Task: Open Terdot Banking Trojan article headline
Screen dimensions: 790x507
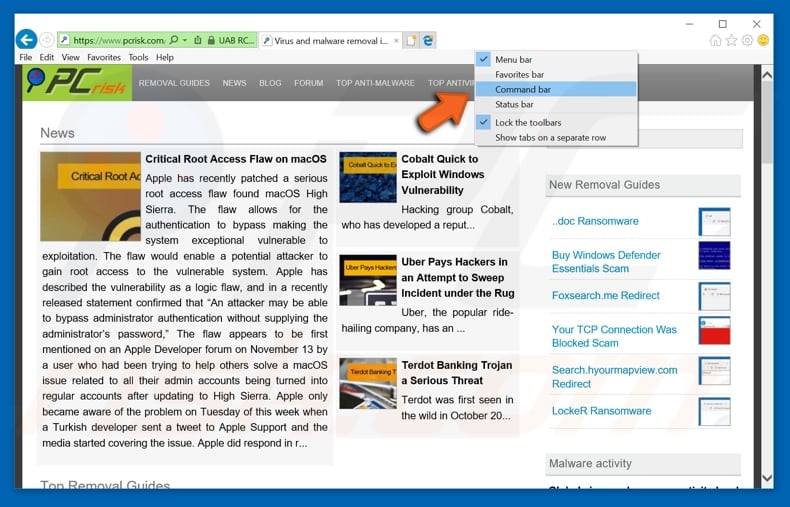Action: pyautogui.click(x=456, y=372)
